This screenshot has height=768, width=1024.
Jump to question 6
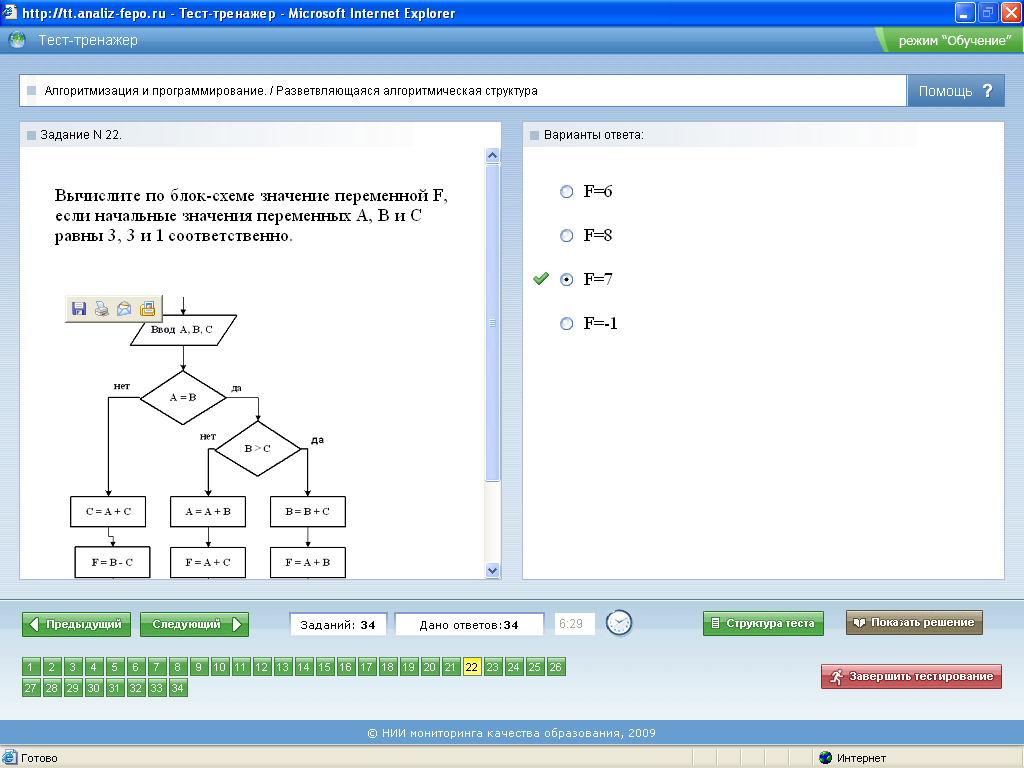tap(135, 667)
